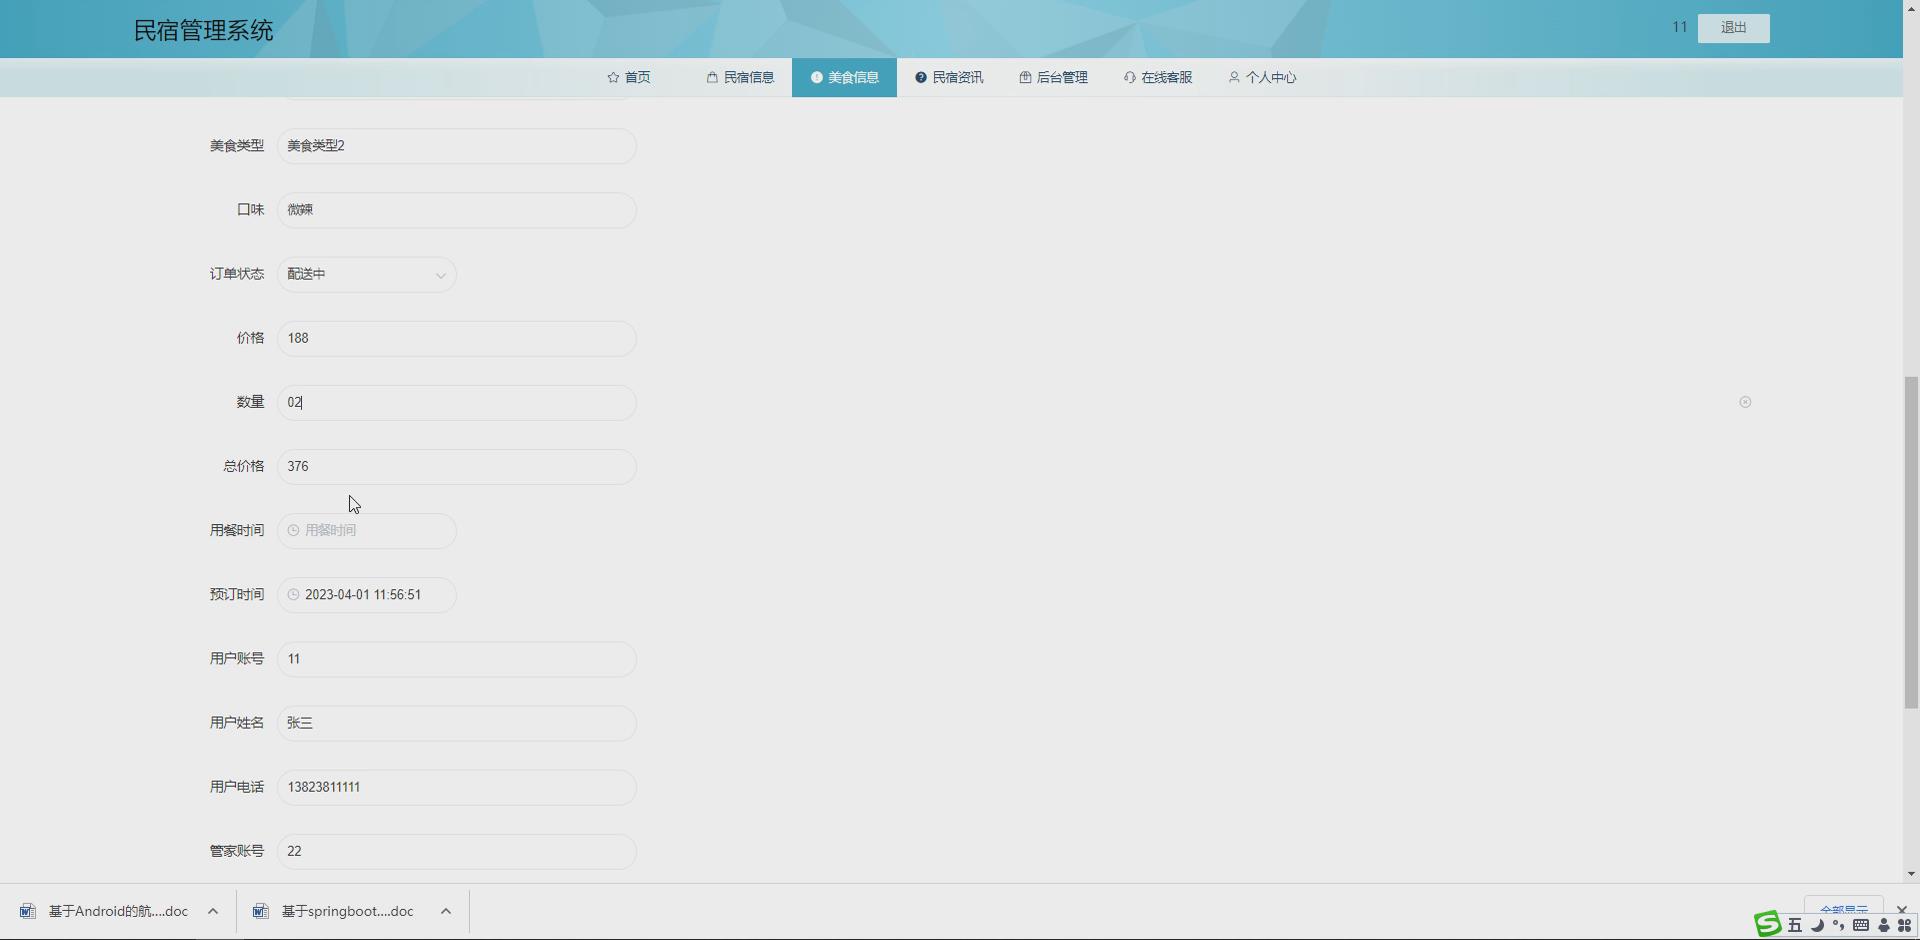The height and width of the screenshot is (940, 1920).
Task: Click the 总价格 field showing 376
Action: [x=456, y=466]
